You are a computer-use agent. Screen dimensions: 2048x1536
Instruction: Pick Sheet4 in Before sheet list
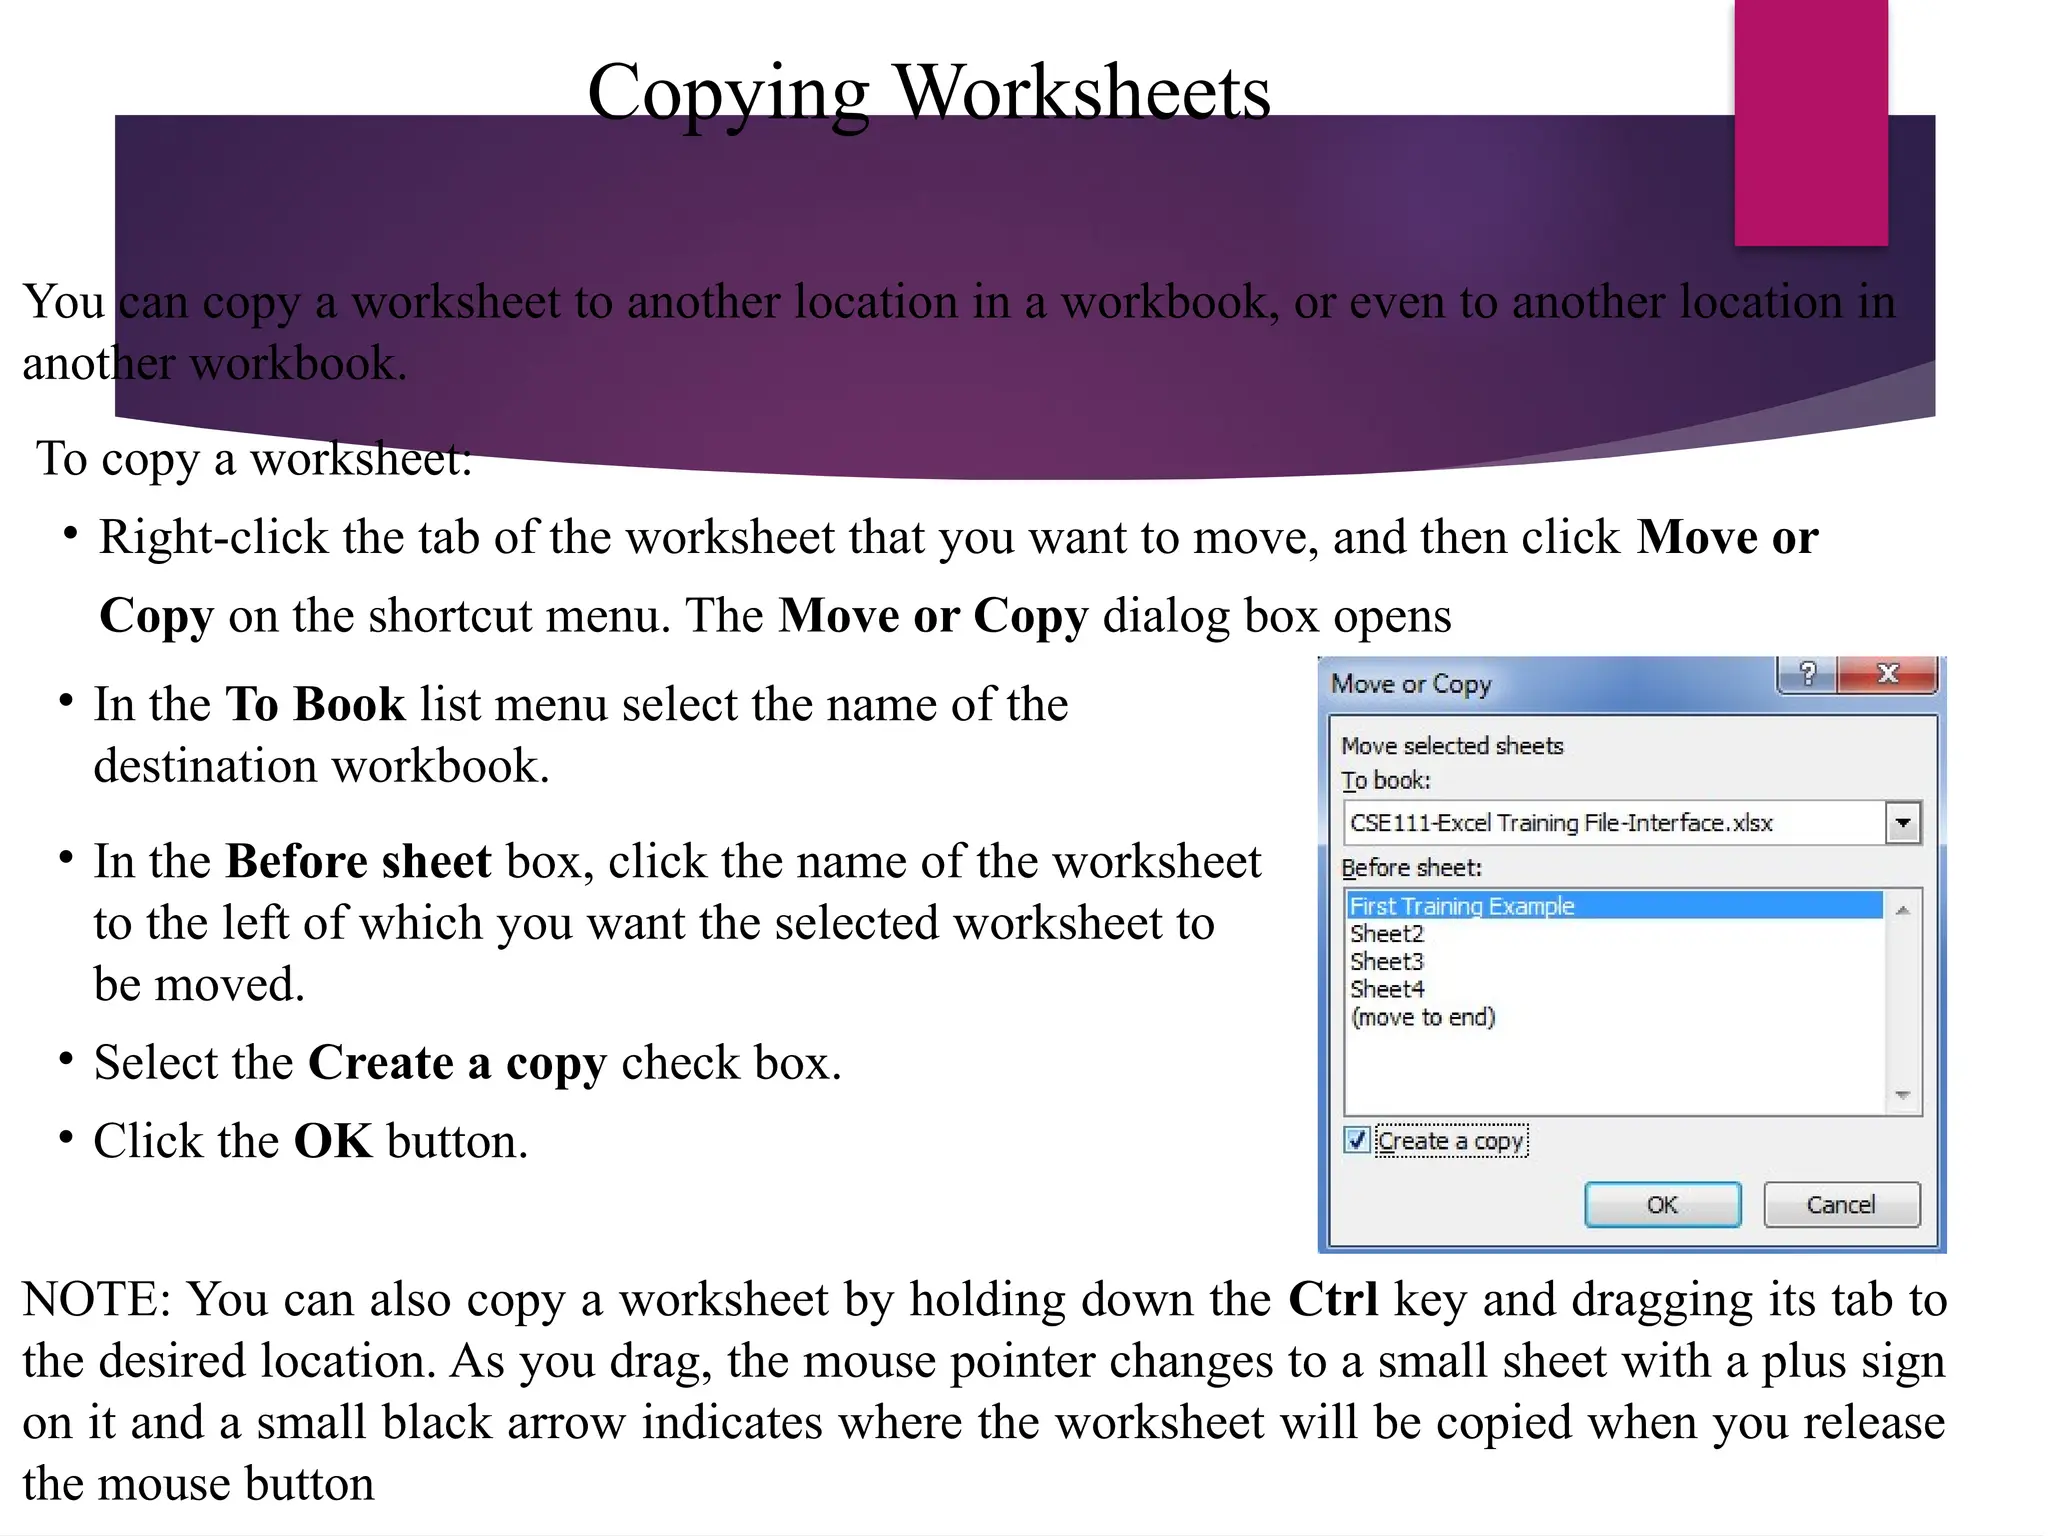pyautogui.click(x=1387, y=990)
